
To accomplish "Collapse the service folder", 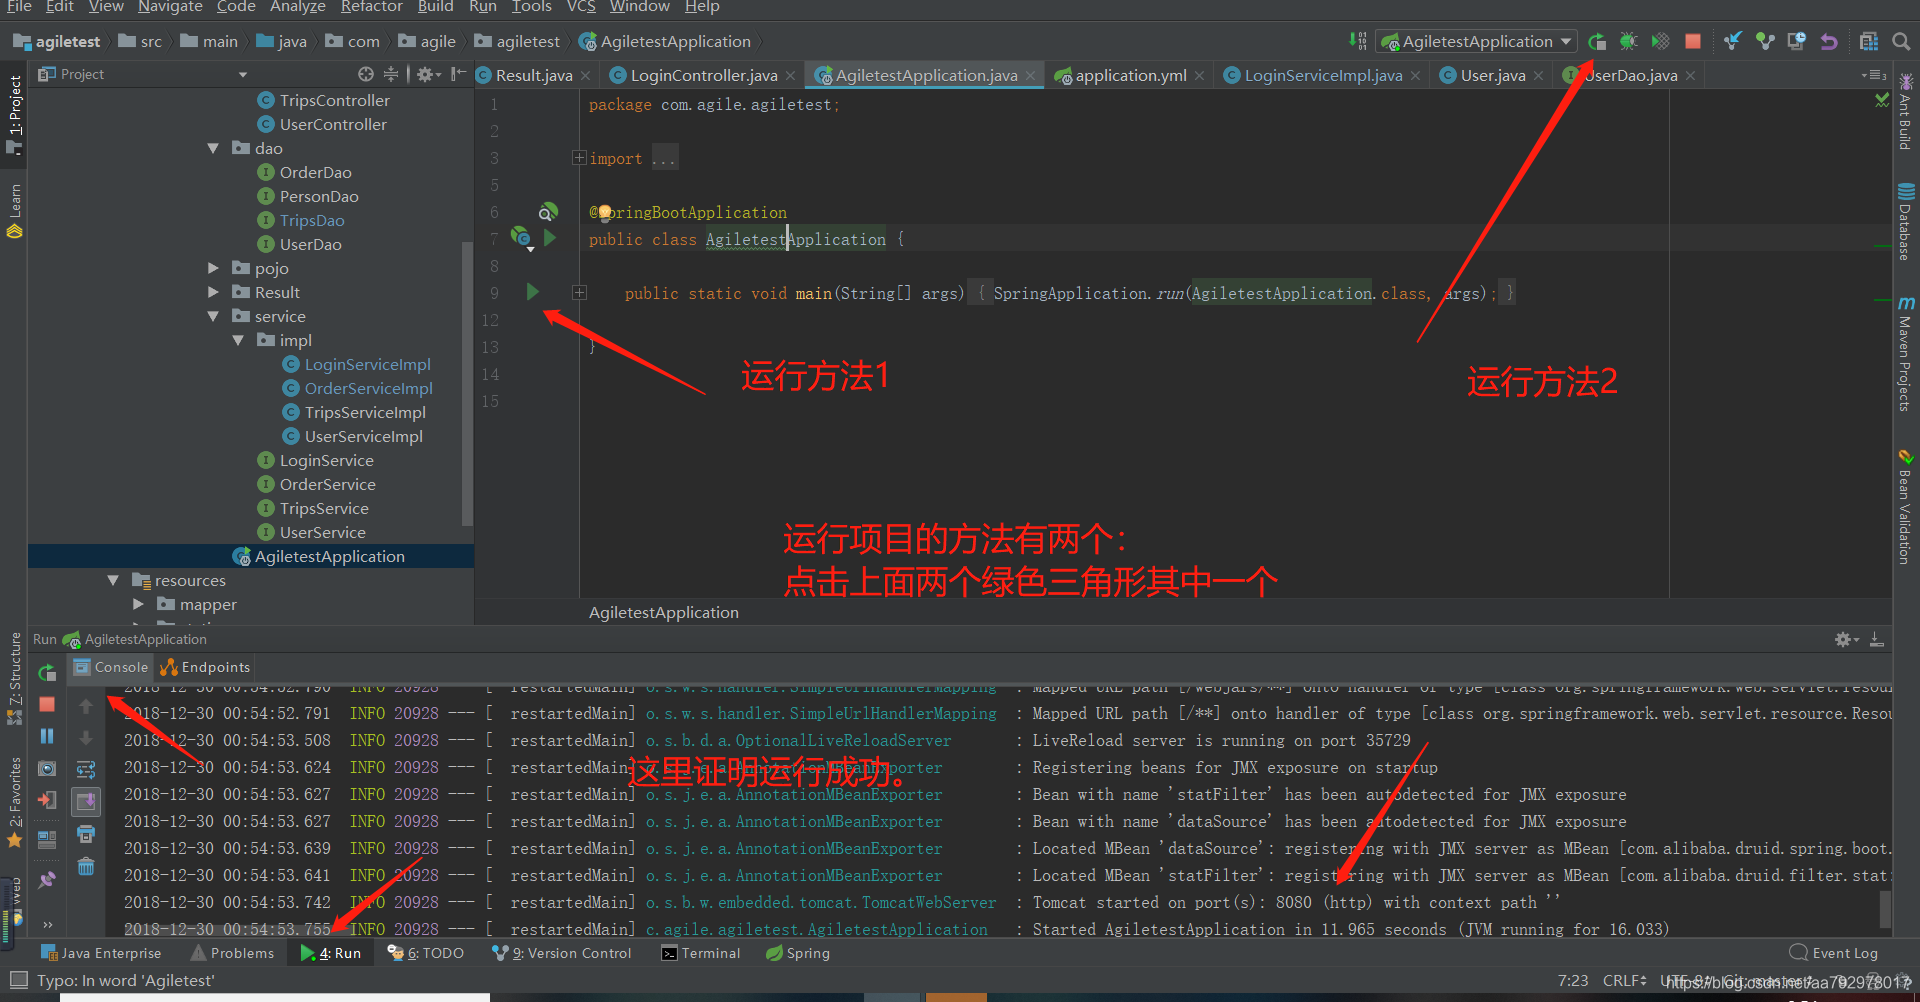I will pyautogui.click(x=213, y=316).
